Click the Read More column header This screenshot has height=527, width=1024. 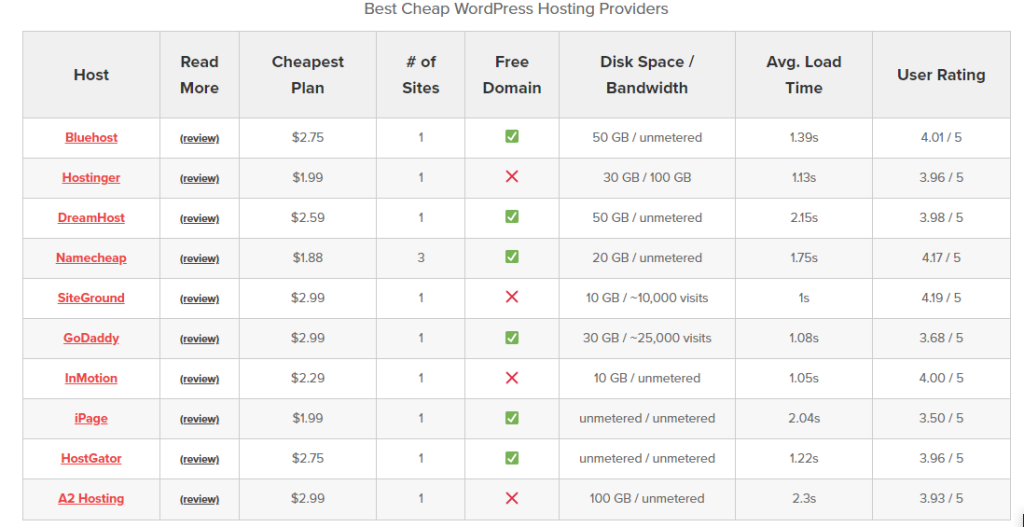tap(200, 74)
